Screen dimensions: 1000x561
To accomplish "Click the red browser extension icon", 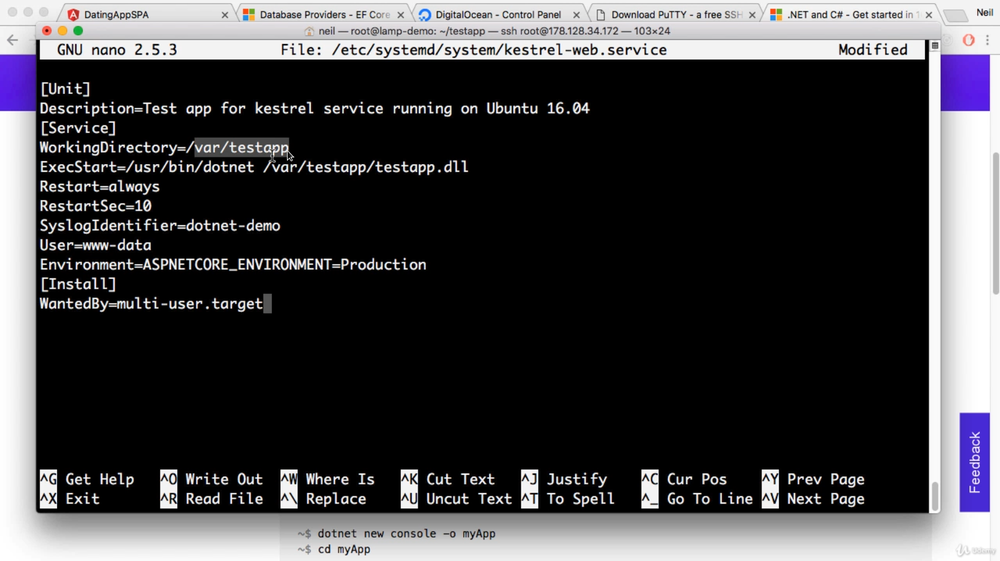I will click(x=969, y=40).
